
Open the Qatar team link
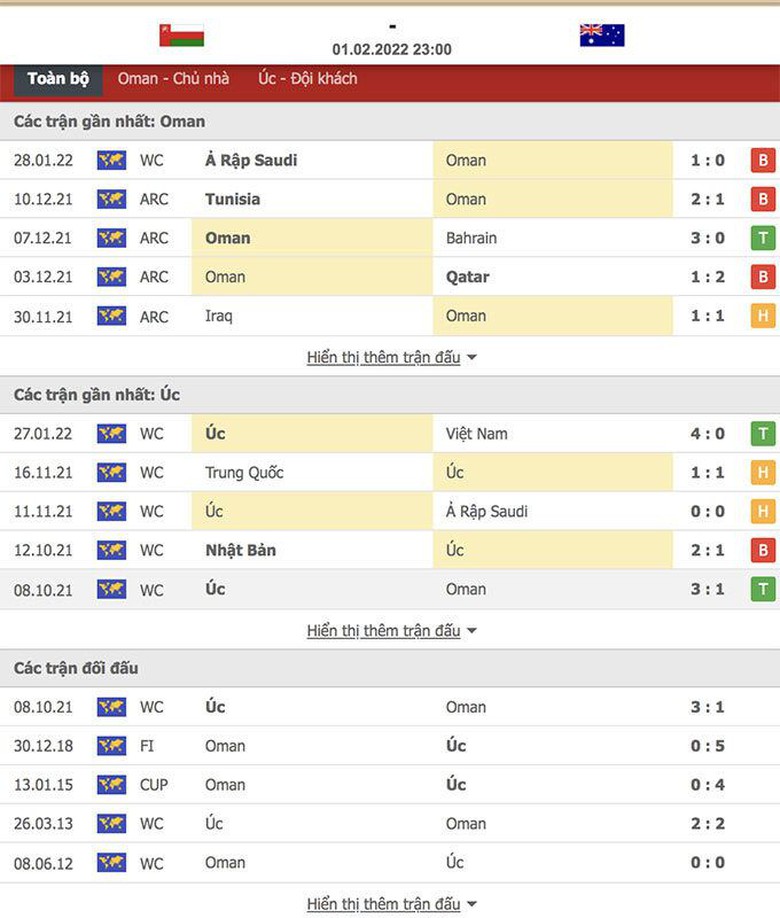[467, 277]
